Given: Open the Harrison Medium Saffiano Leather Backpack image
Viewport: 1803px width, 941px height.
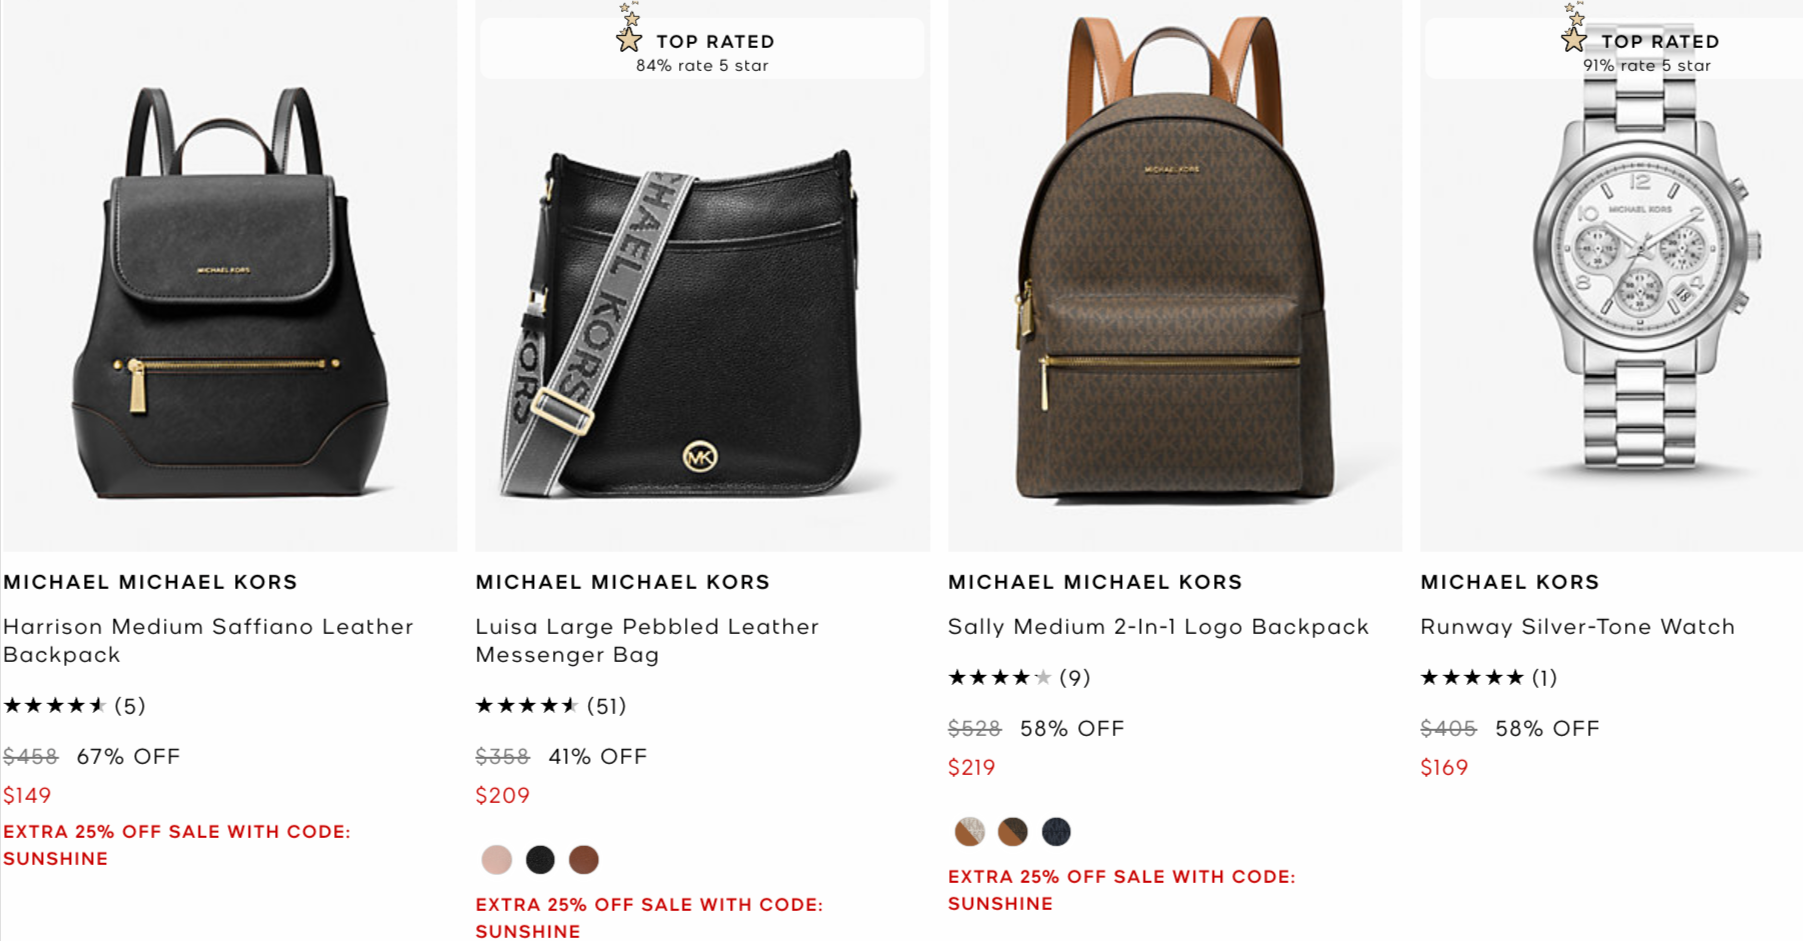Looking at the screenshot, I should tap(230, 276).
